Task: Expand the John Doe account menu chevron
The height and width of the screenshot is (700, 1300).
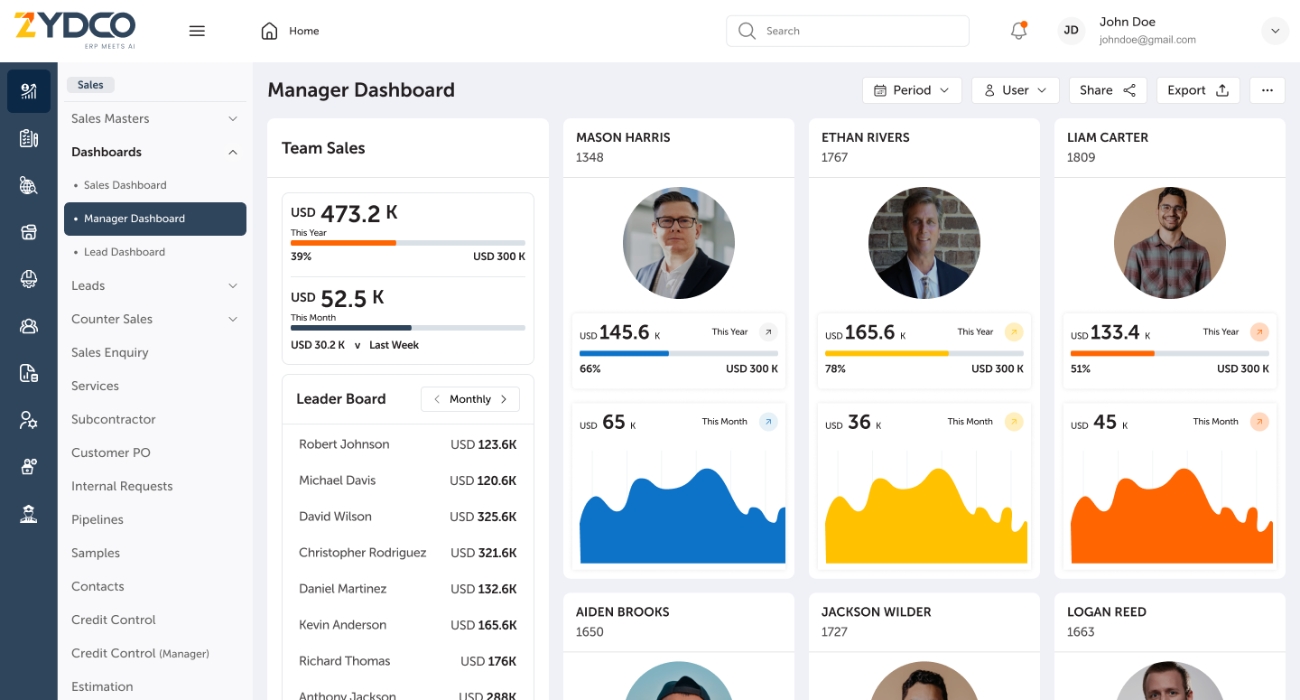Action: (x=1275, y=31)
